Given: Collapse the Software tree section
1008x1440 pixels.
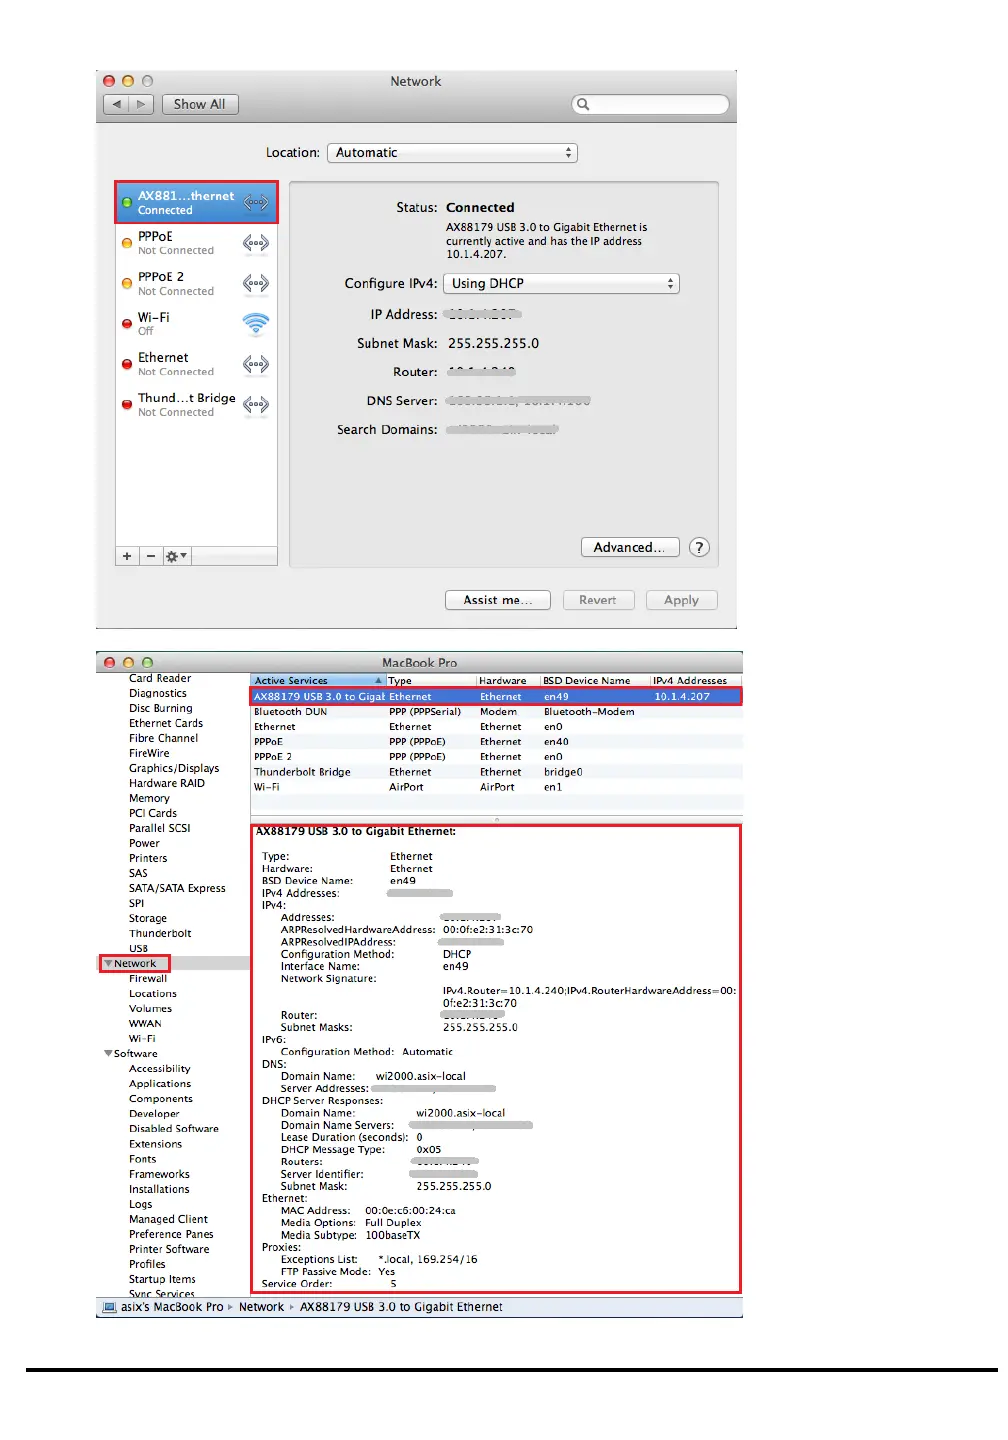Looking at the screenshot, I should 108,1054.
